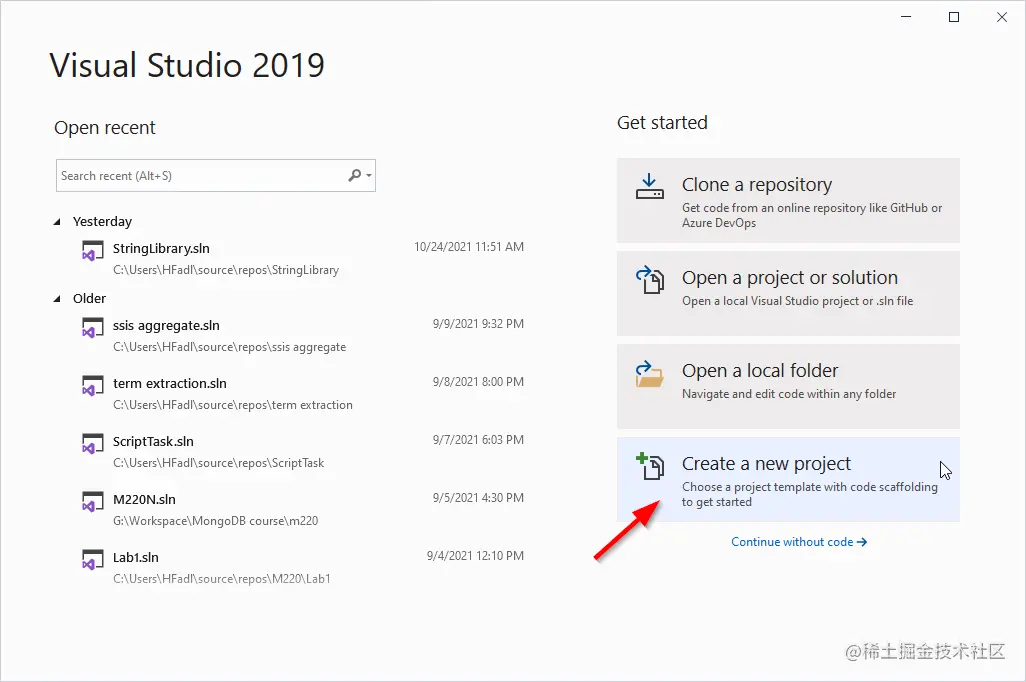1026x682 pixels.
Task: Click the Open a local folder icon
Action: (650, 374)
